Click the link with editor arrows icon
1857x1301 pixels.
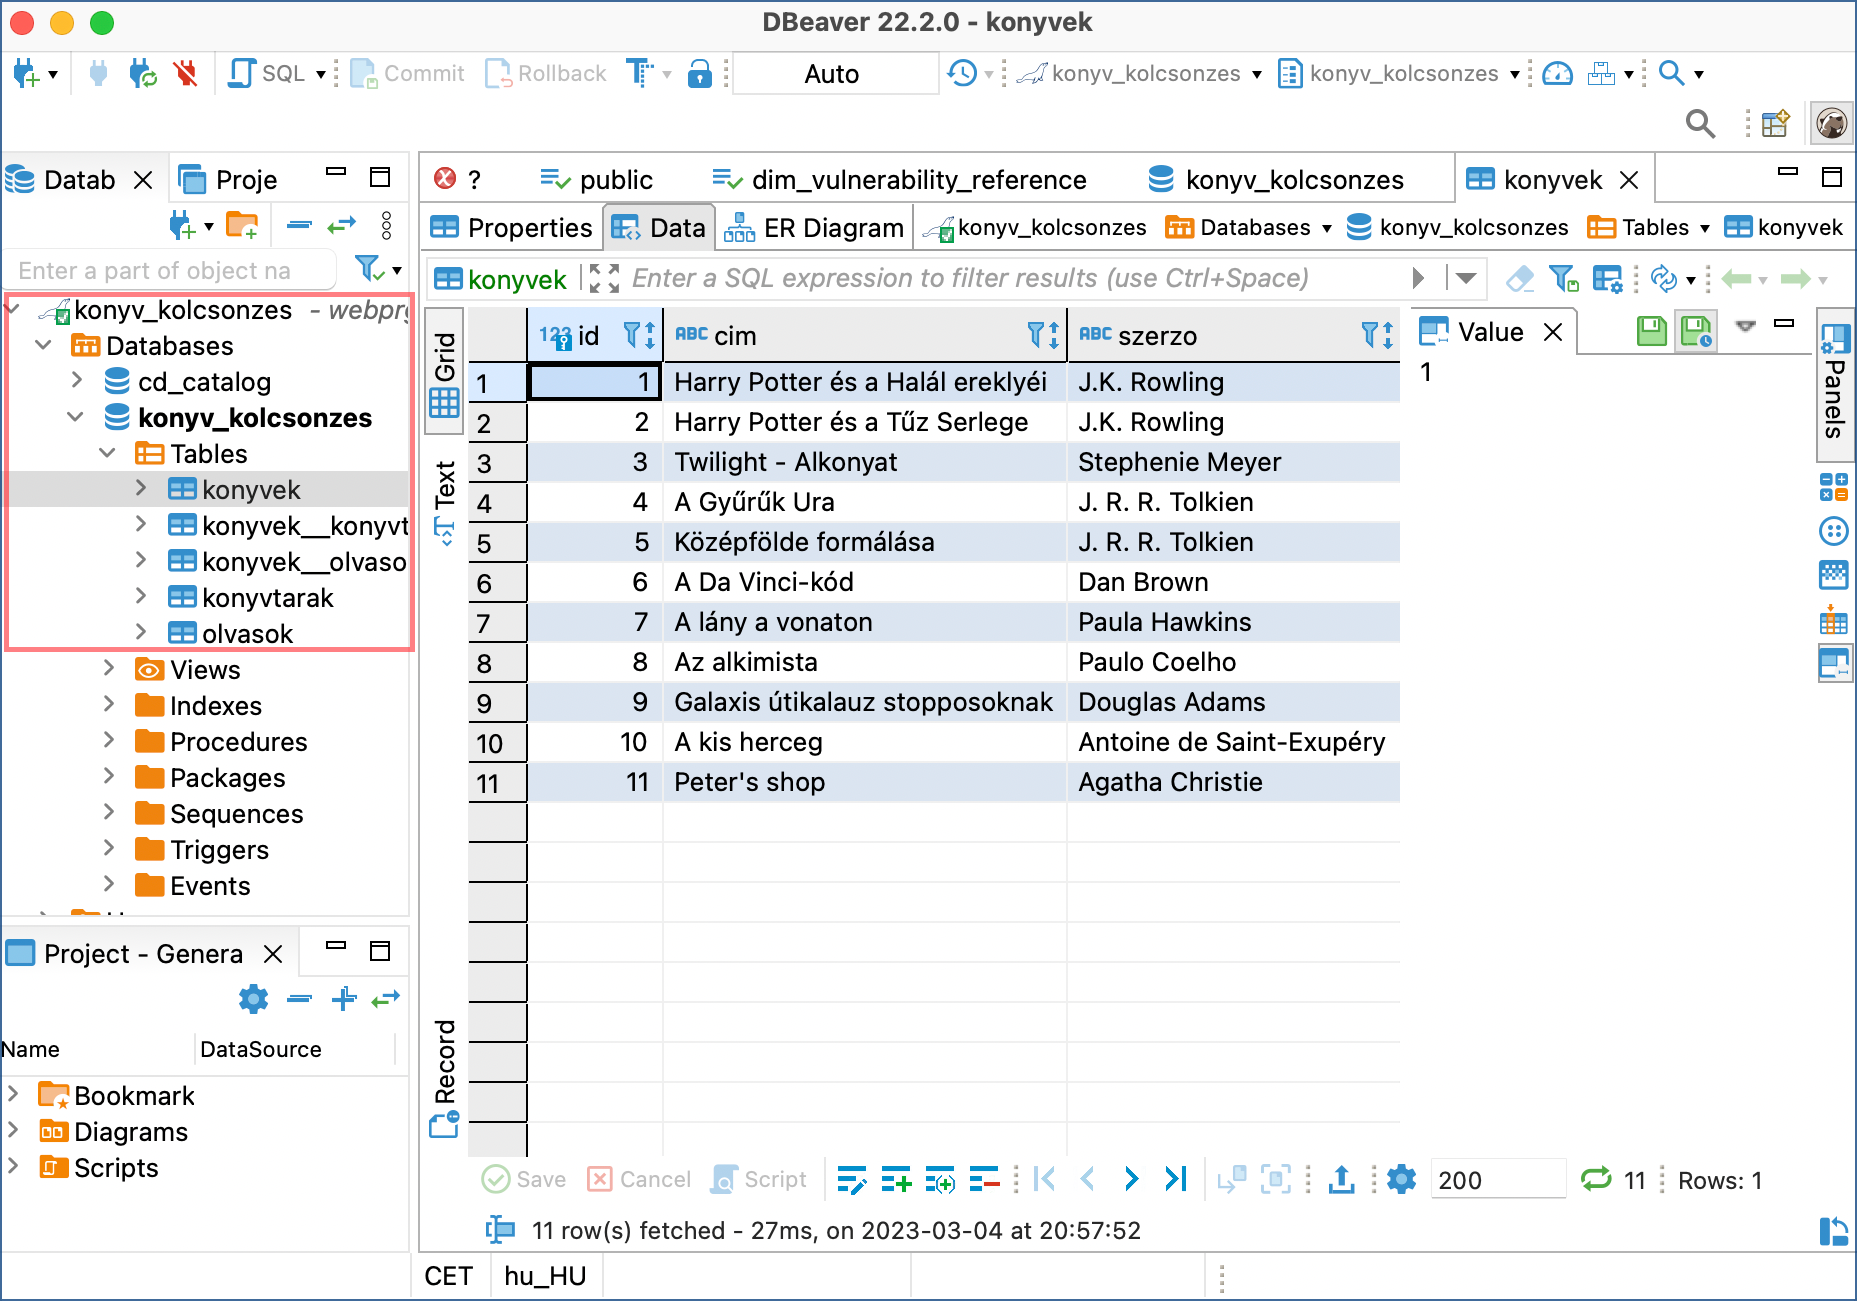coord(342,226)
